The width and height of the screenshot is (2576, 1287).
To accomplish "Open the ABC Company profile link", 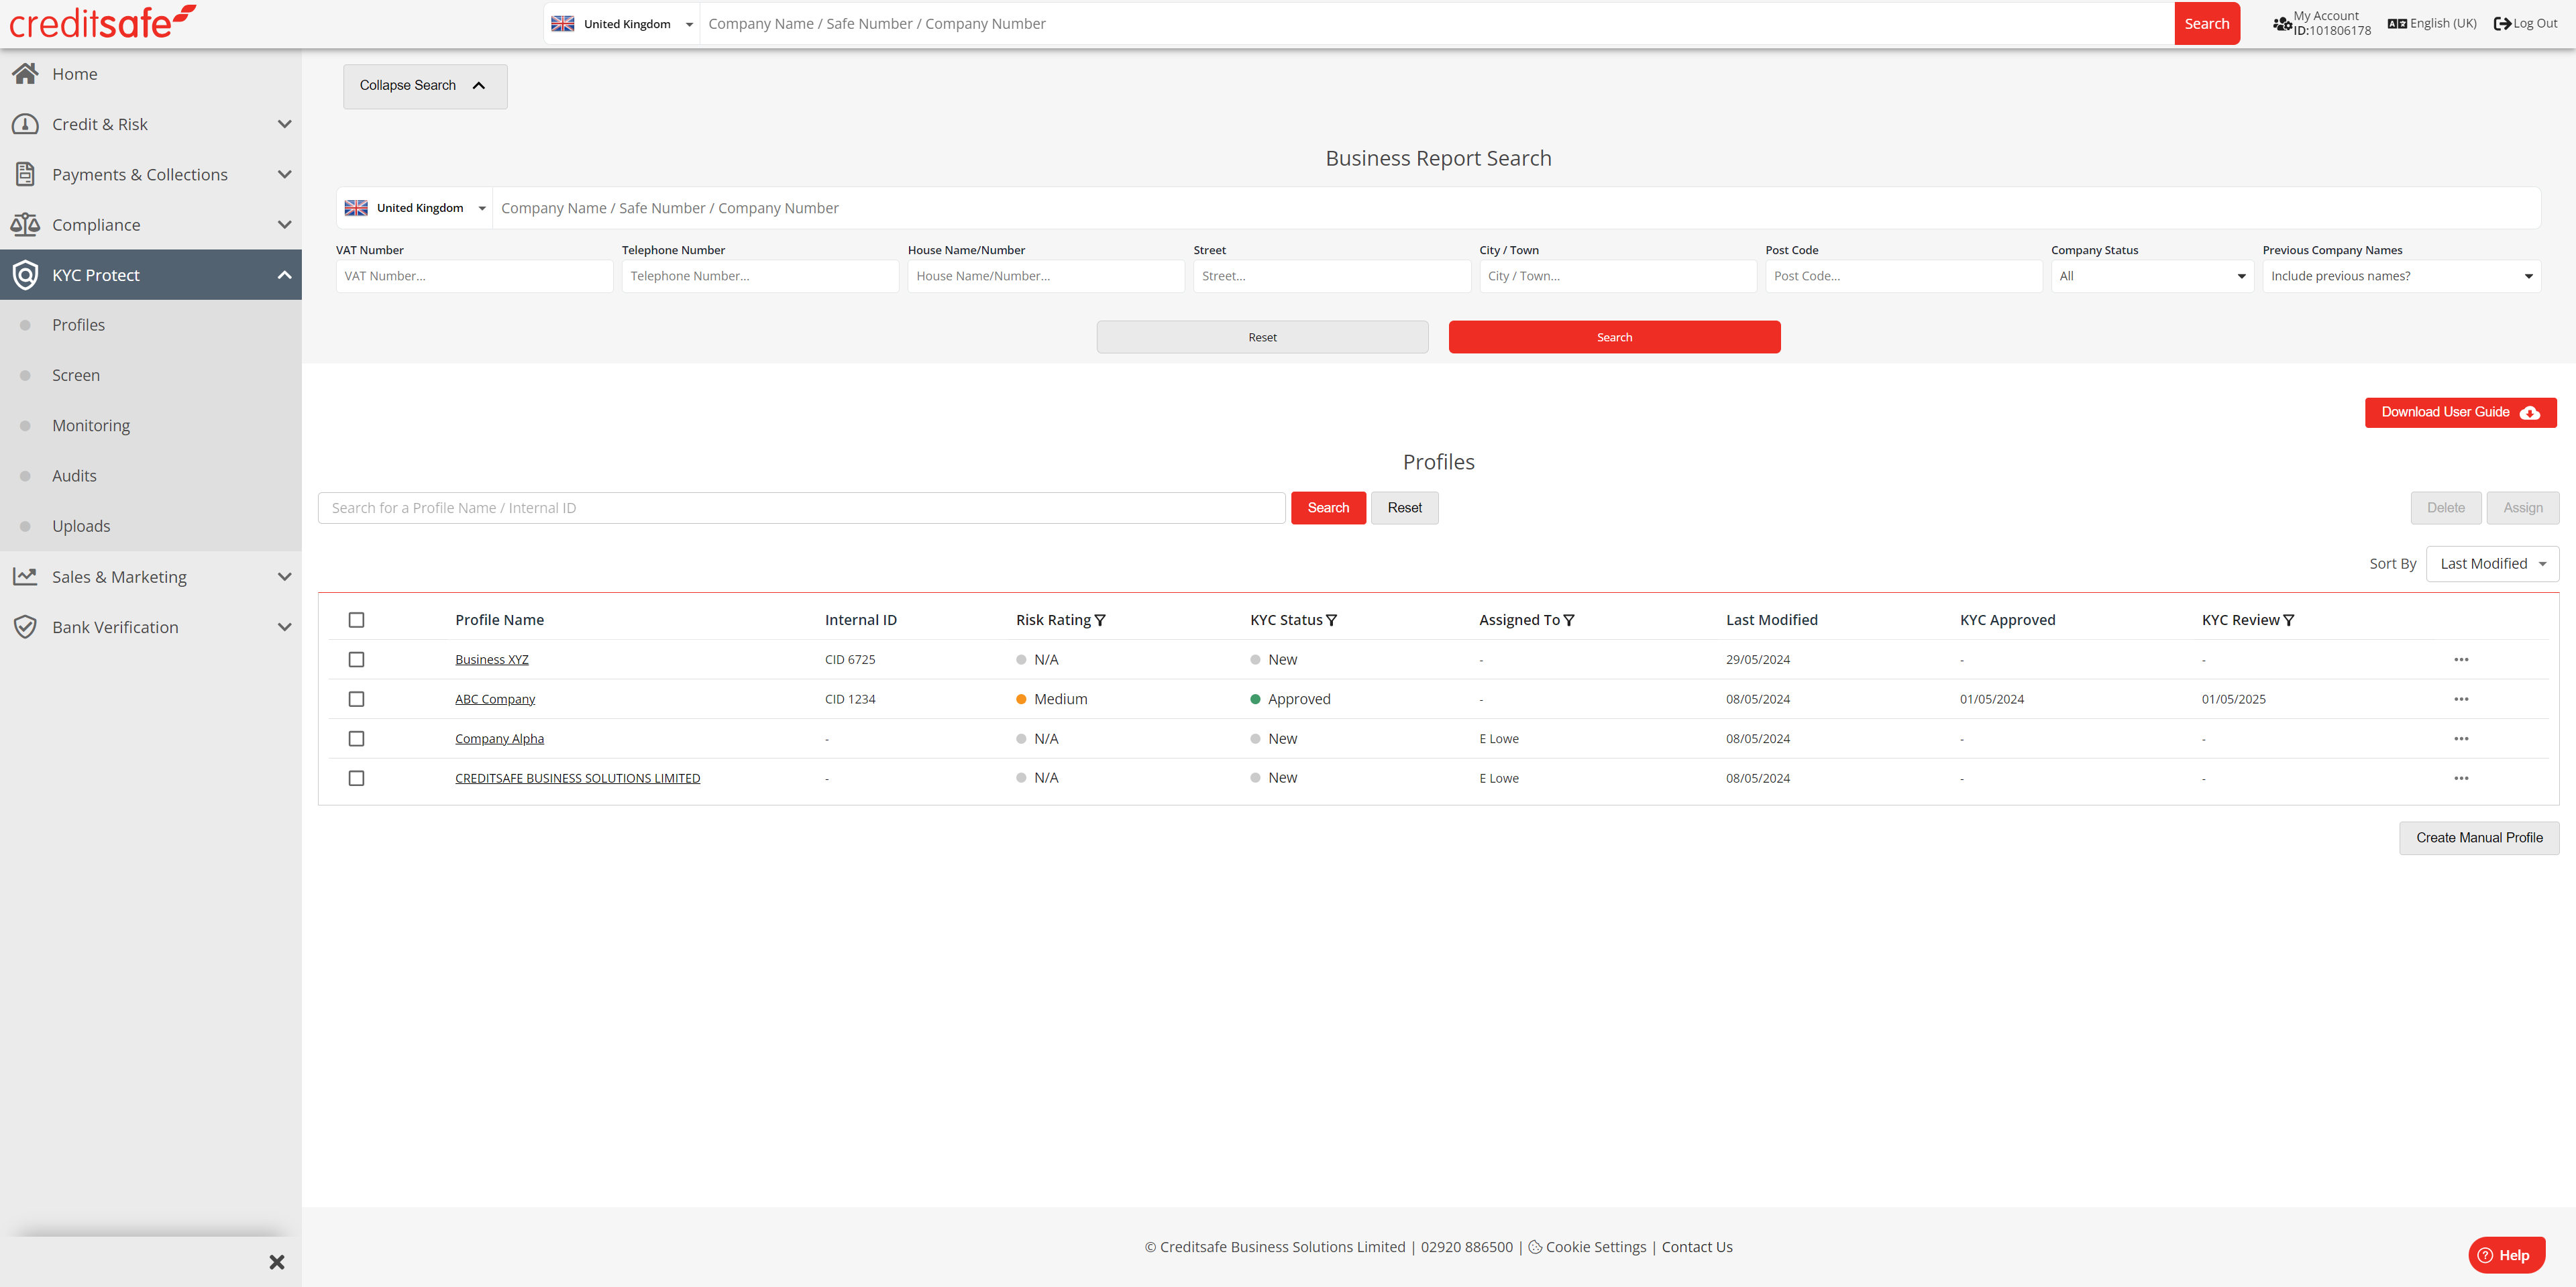I will (495, 699).
